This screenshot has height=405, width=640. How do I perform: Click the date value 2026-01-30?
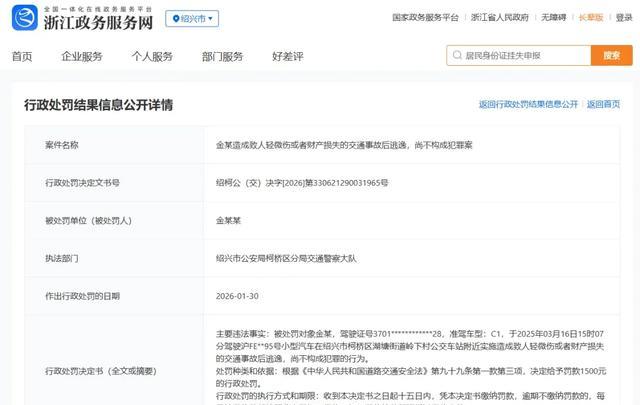click(x=237, y=296)
